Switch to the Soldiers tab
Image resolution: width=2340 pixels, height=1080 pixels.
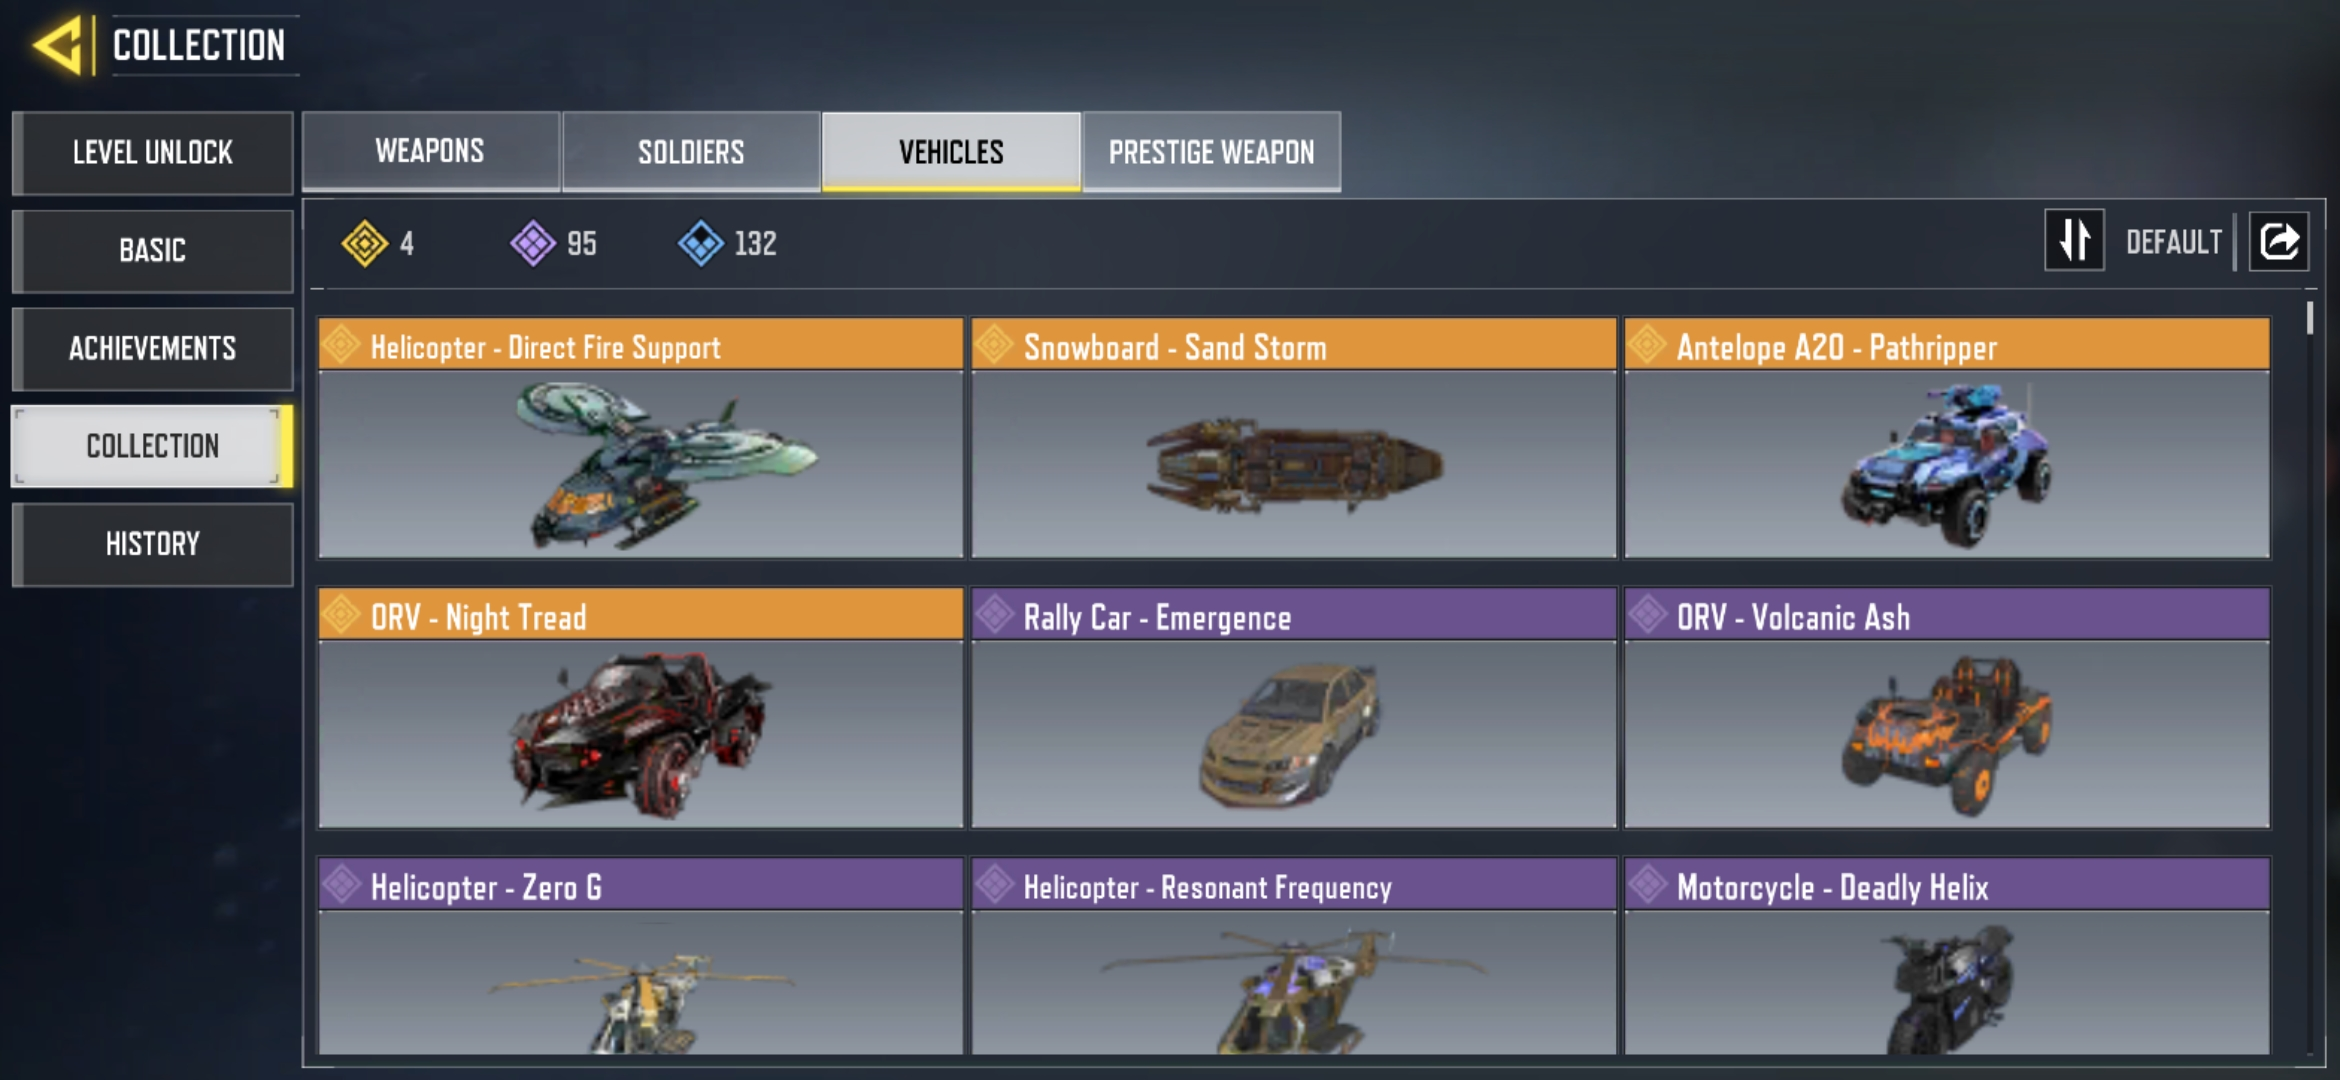[x=691, y=151]
